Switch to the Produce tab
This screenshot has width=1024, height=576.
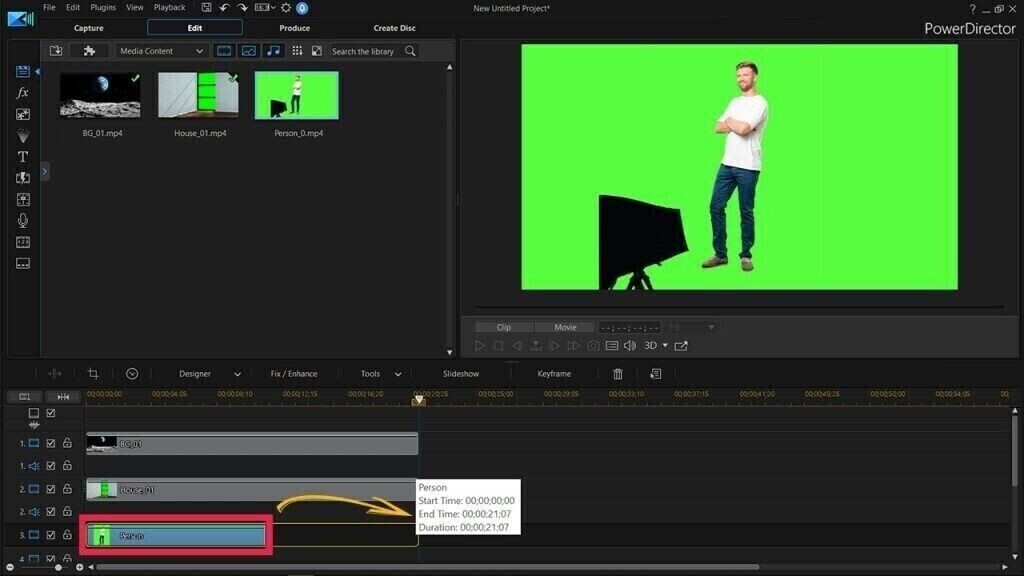pos(294,28)
